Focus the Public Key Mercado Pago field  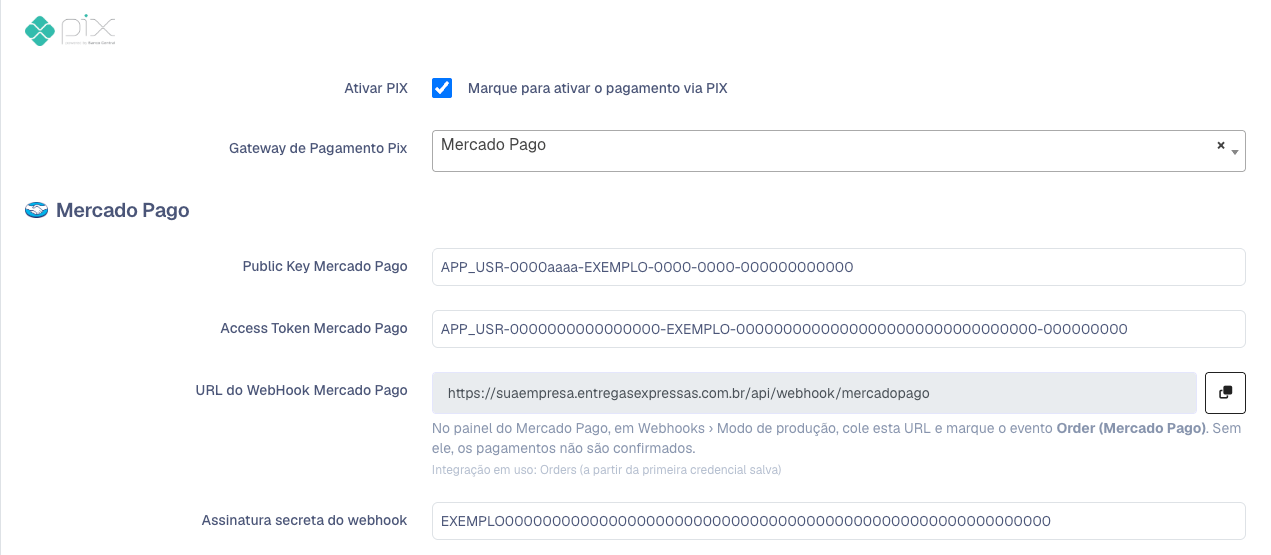tap(838, 267)
